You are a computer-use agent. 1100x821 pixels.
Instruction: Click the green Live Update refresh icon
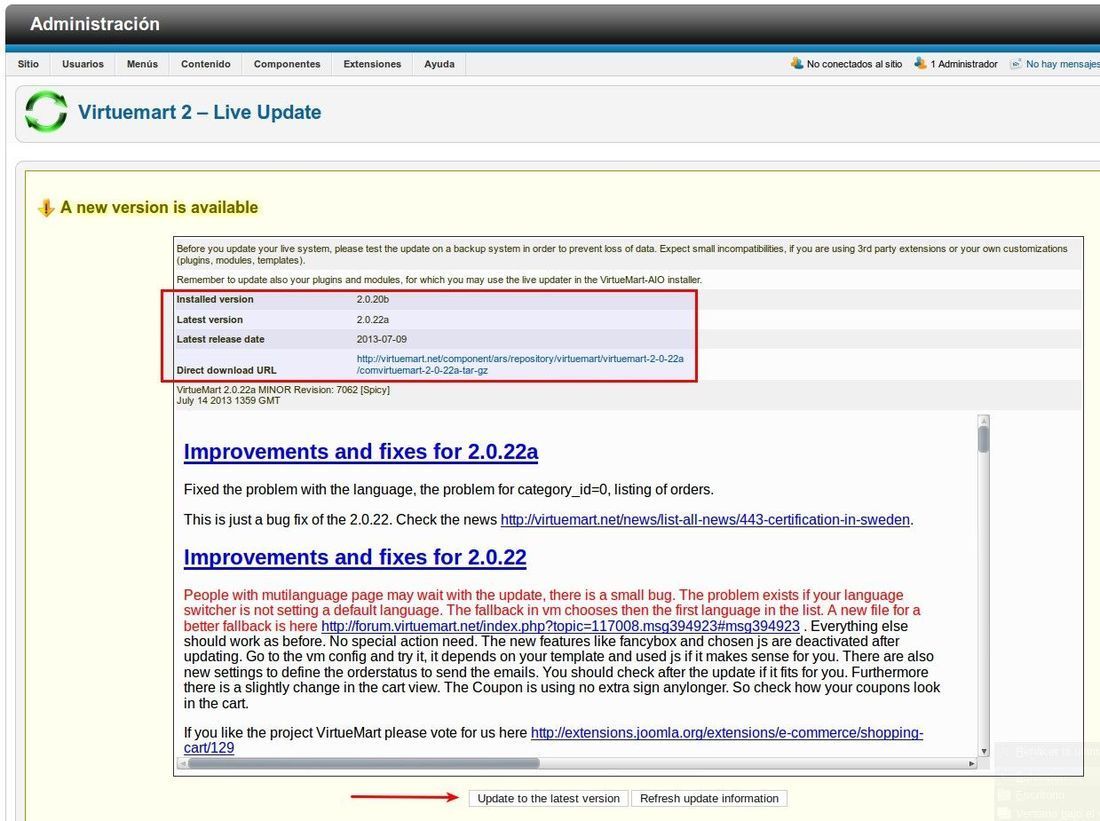(x=46, y=112)
